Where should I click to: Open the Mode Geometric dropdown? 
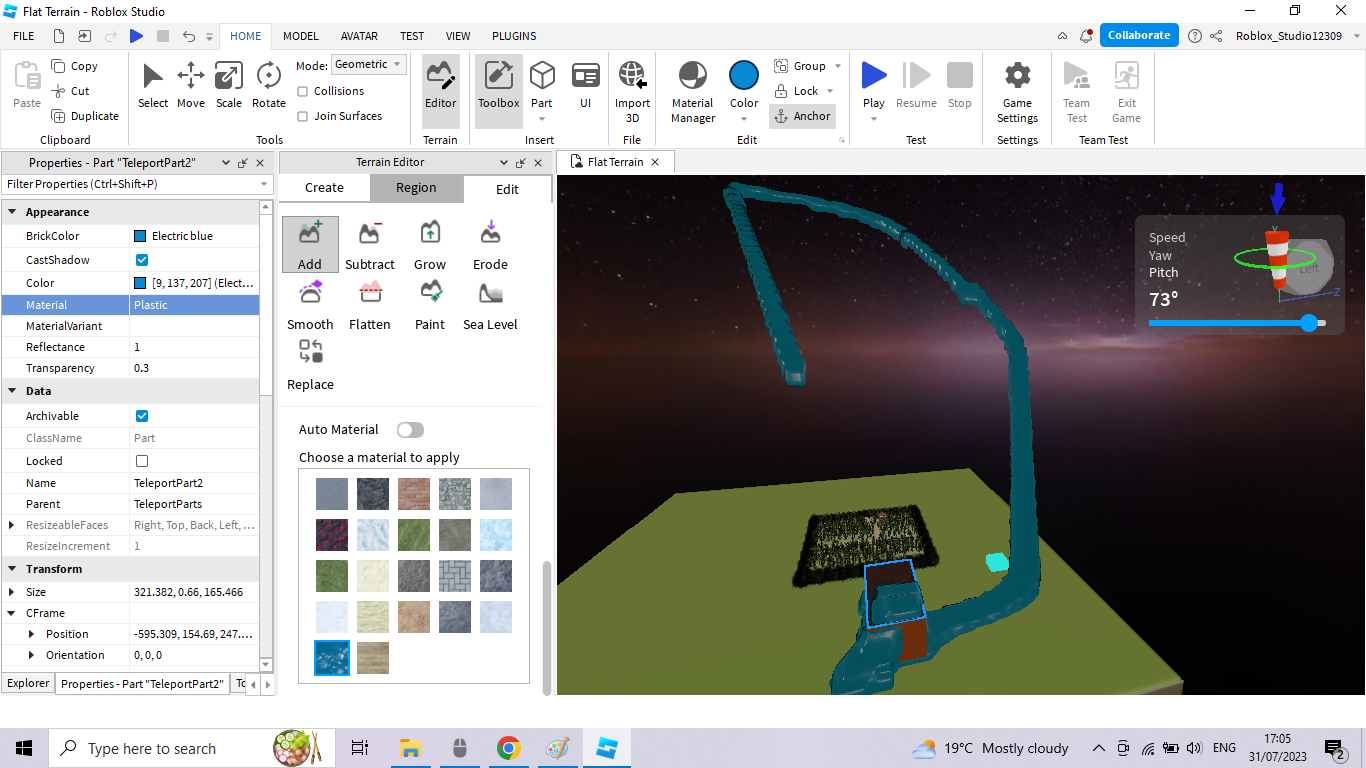coord(369,64)
